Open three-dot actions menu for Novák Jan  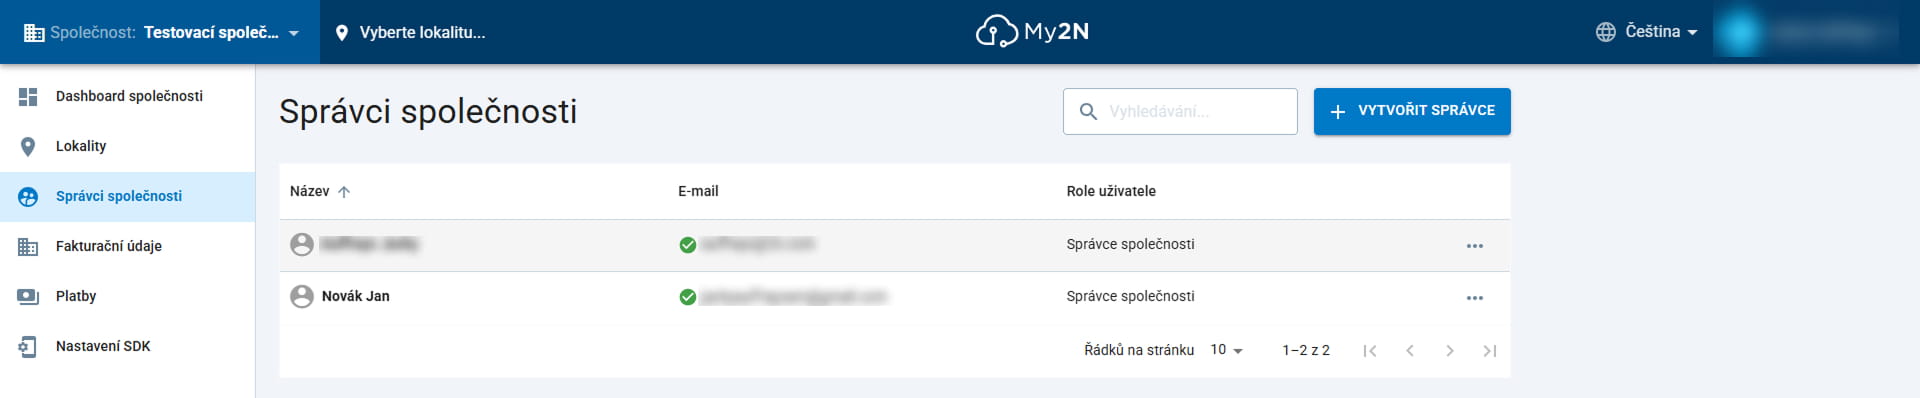point(1474,298)
